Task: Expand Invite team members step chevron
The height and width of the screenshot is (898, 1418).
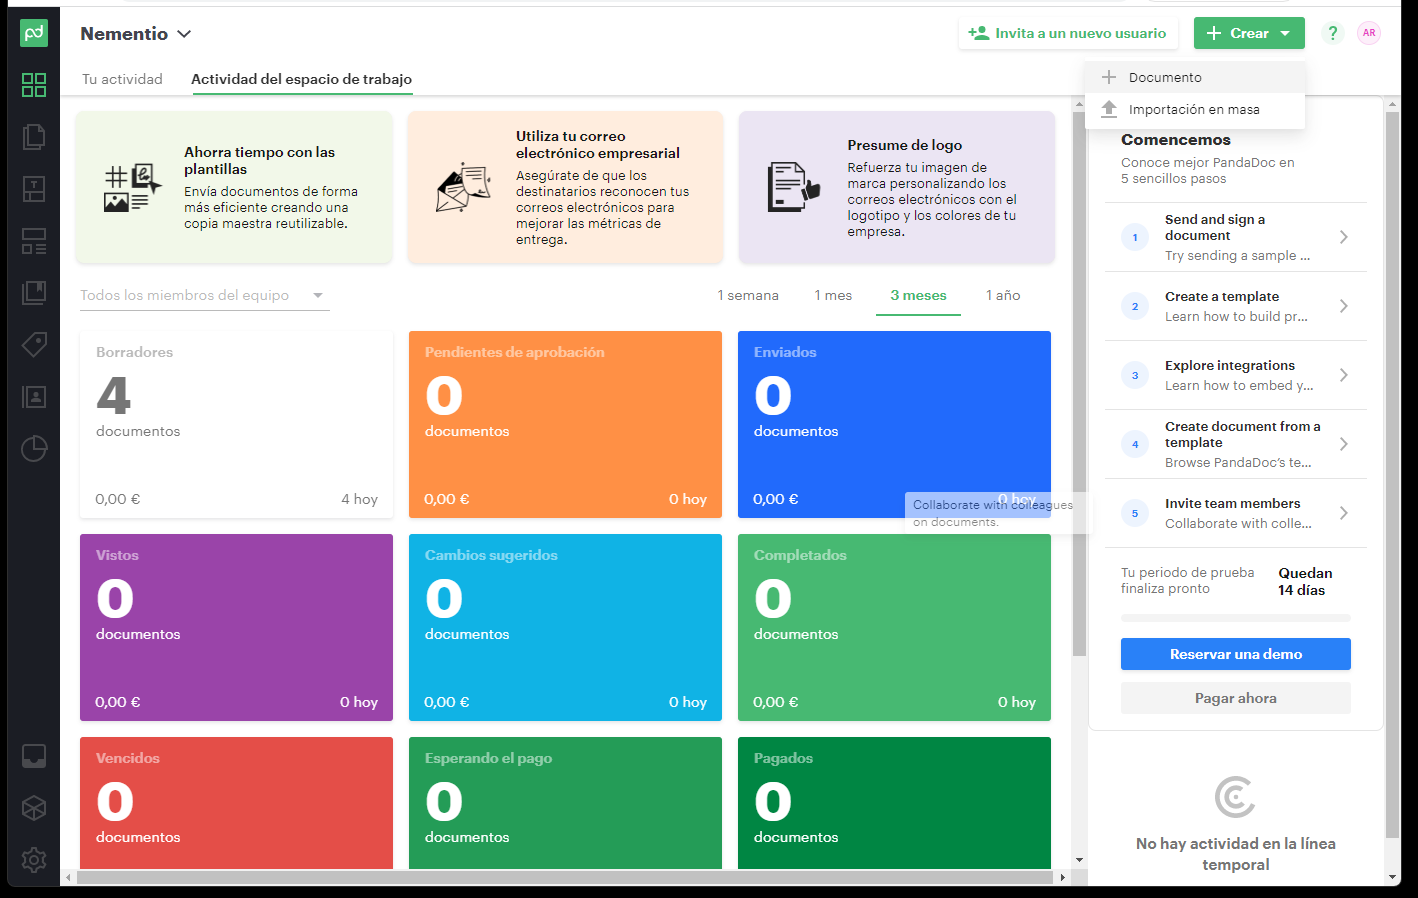Action: [x=1344, y=513]
